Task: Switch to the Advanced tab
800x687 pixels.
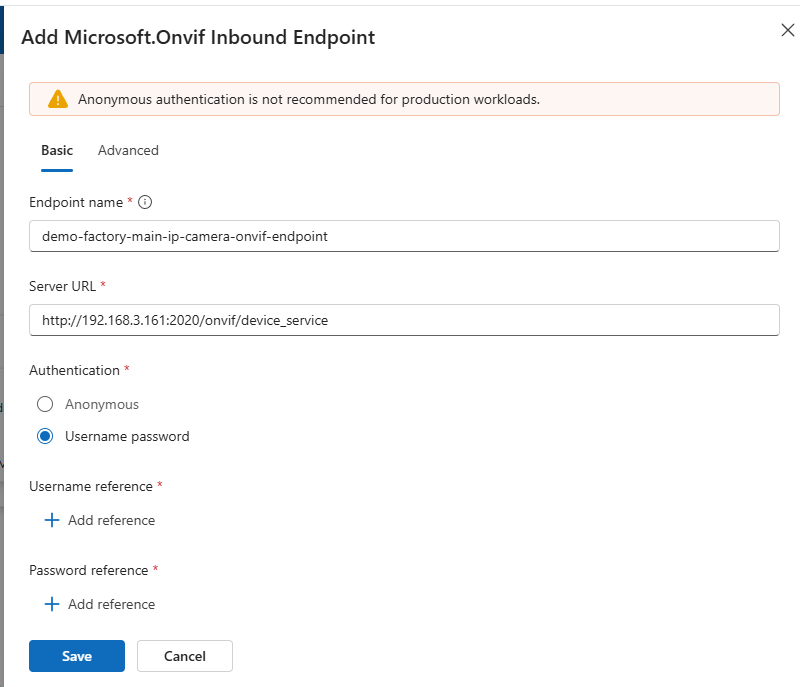Action: [x=128, y=150]
